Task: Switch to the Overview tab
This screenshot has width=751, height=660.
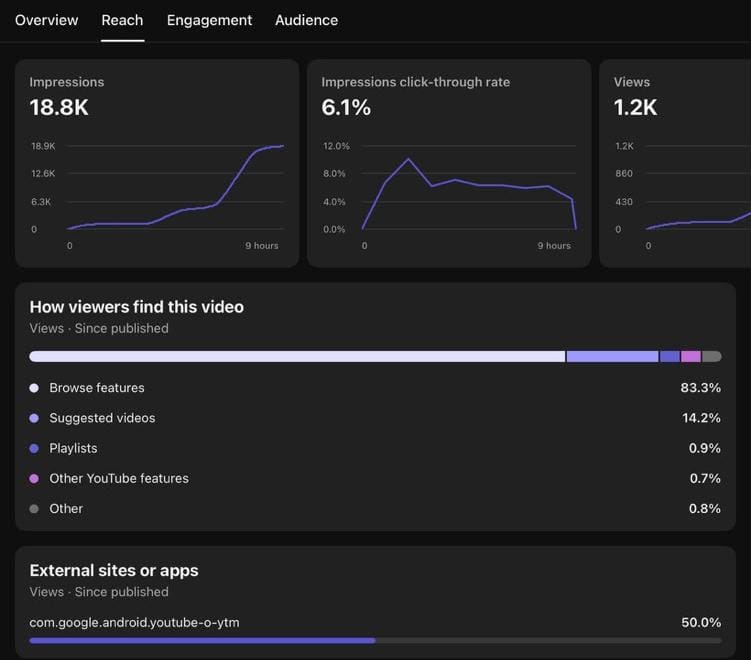Action: pyautogui.click(x=46, y=20)
